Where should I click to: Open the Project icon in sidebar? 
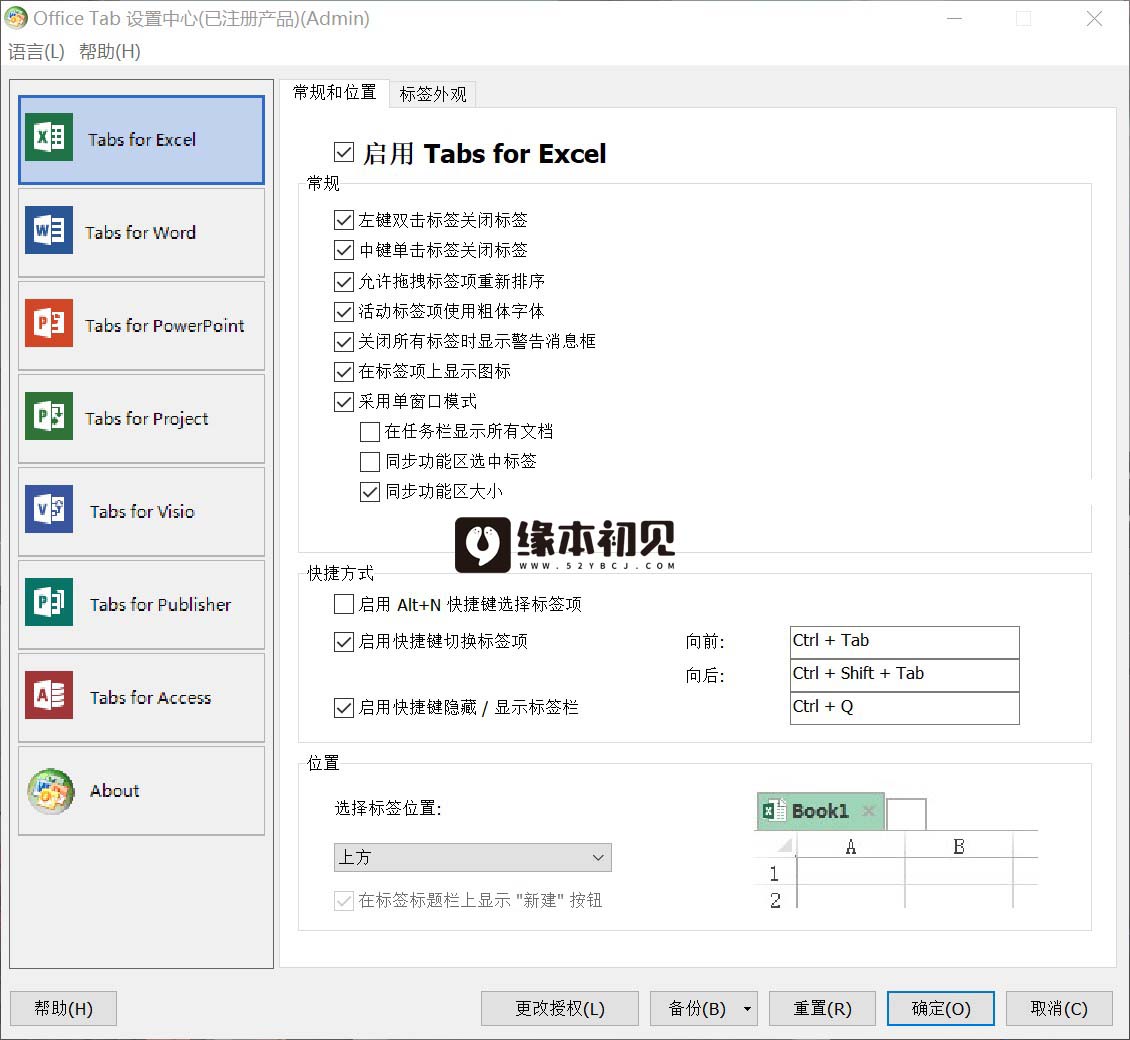[x=49, y=416]
